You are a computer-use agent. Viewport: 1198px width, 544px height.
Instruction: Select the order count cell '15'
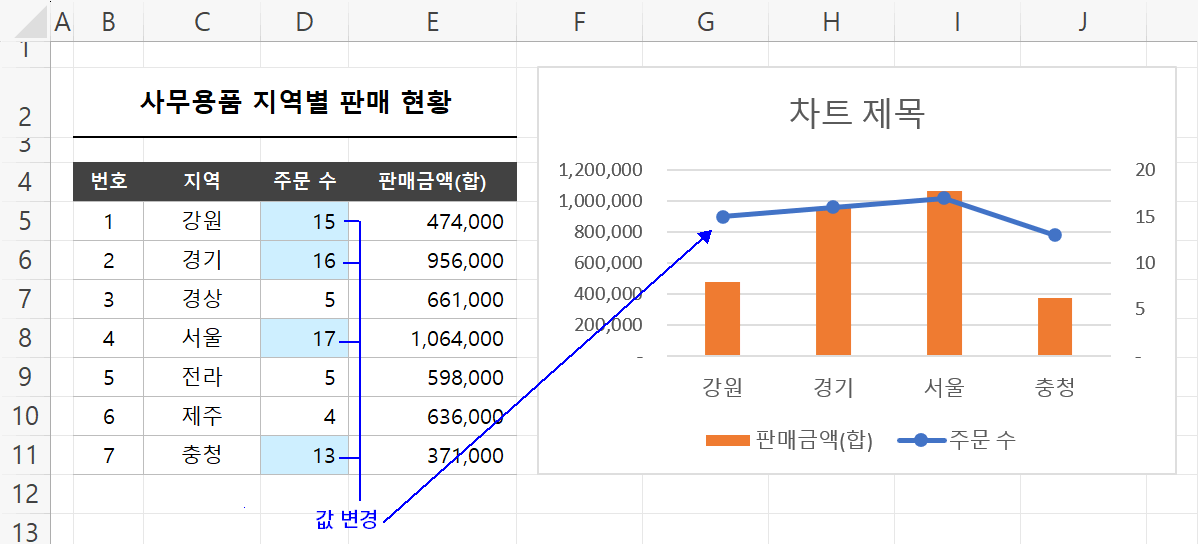coord(304,222)
